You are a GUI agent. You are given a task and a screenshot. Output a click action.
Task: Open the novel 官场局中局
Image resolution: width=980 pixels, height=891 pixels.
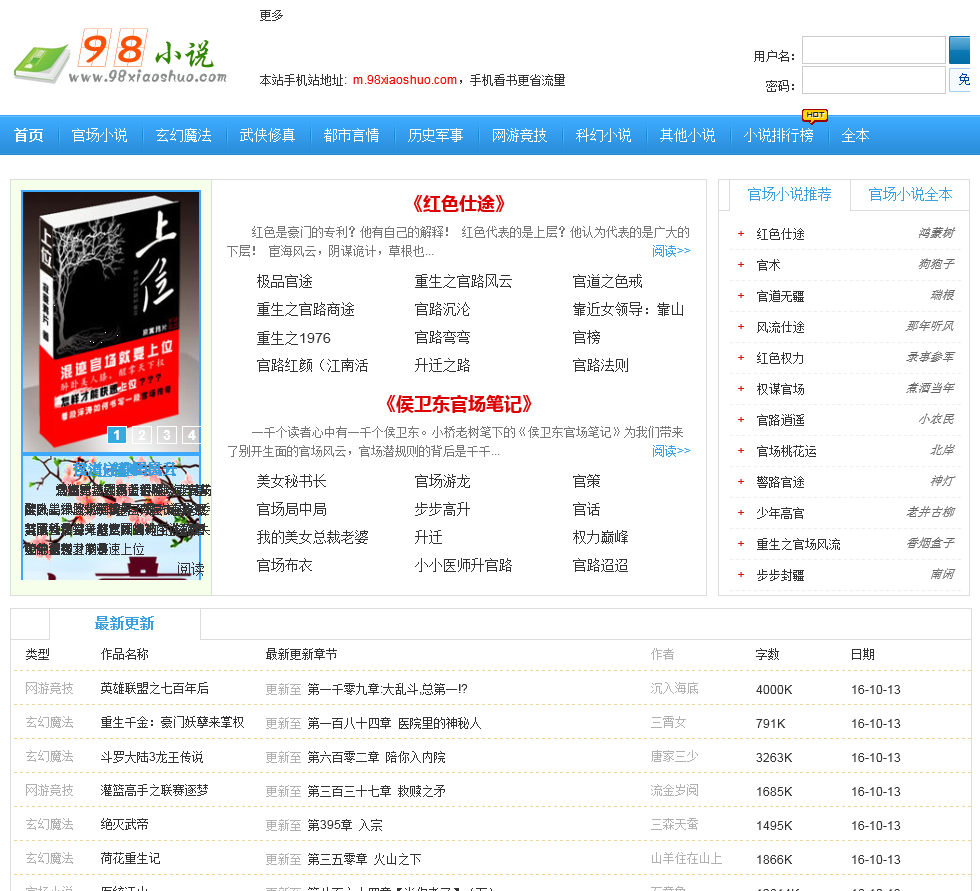(291, 510)
